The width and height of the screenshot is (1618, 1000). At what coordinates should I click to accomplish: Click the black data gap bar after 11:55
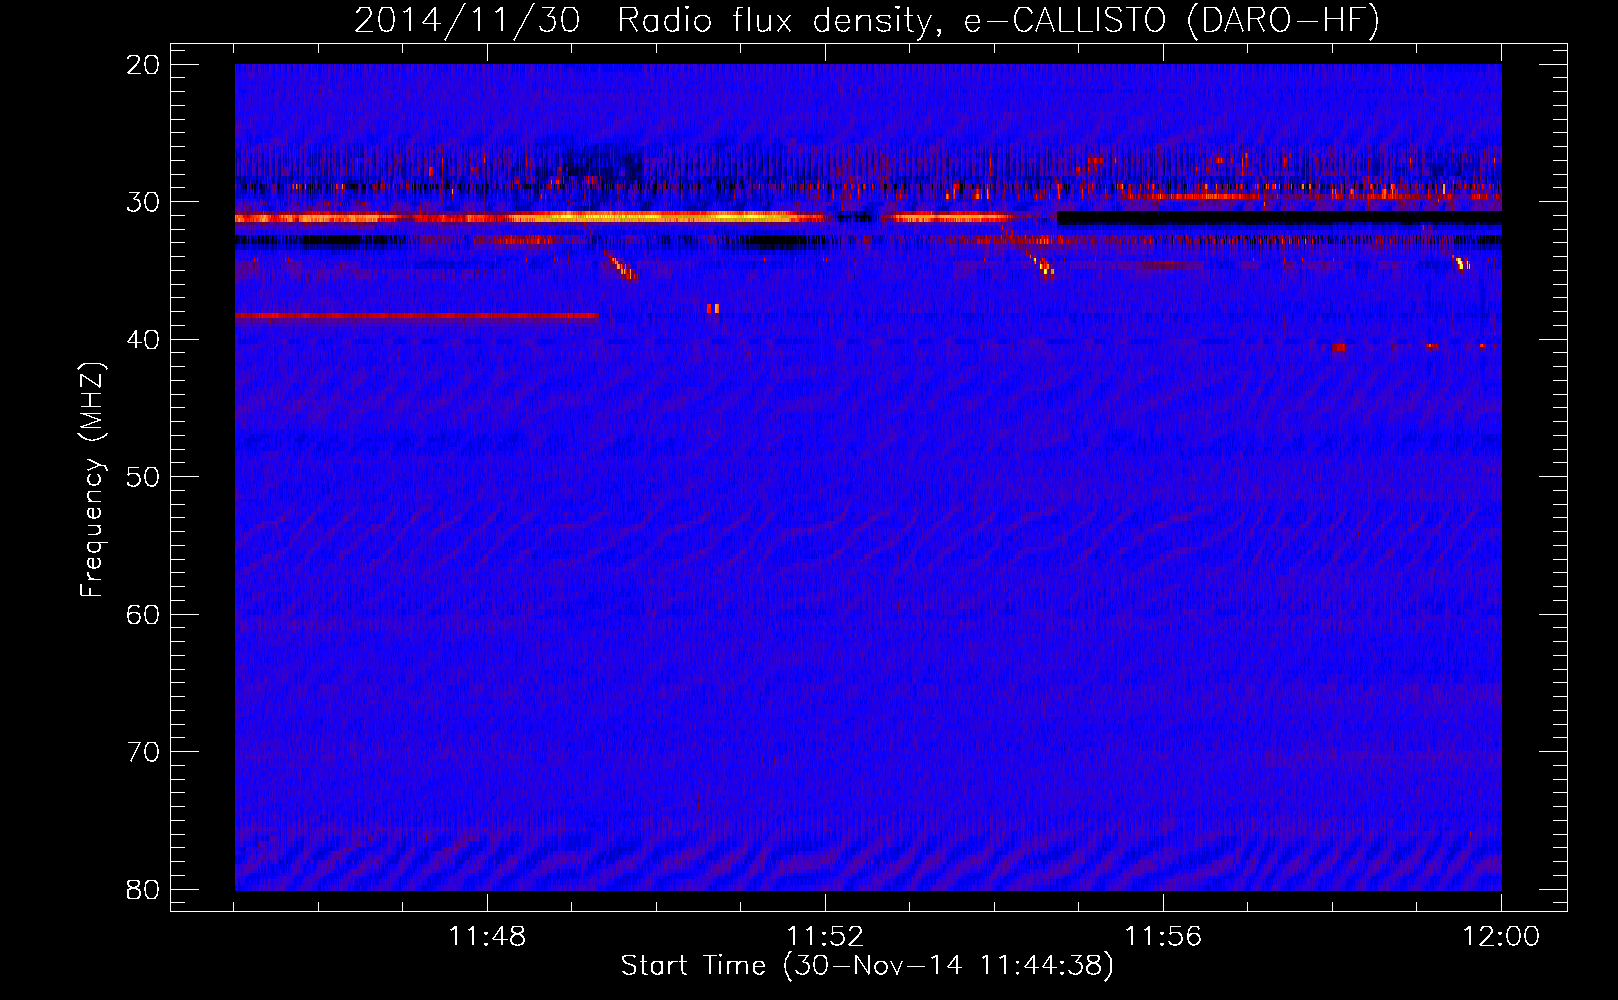pyautogui.click(x=1279, y=217)
